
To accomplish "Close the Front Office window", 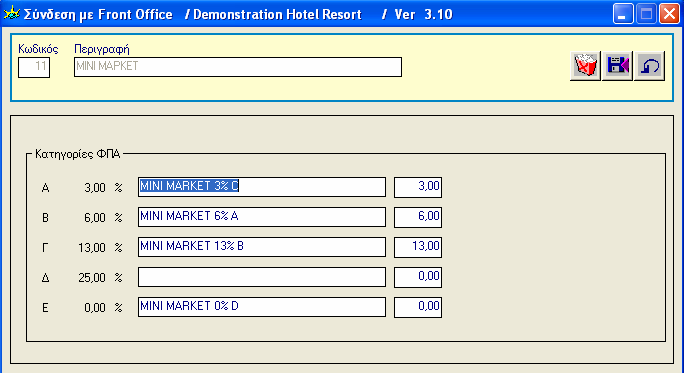I will (x=669, y=14).
